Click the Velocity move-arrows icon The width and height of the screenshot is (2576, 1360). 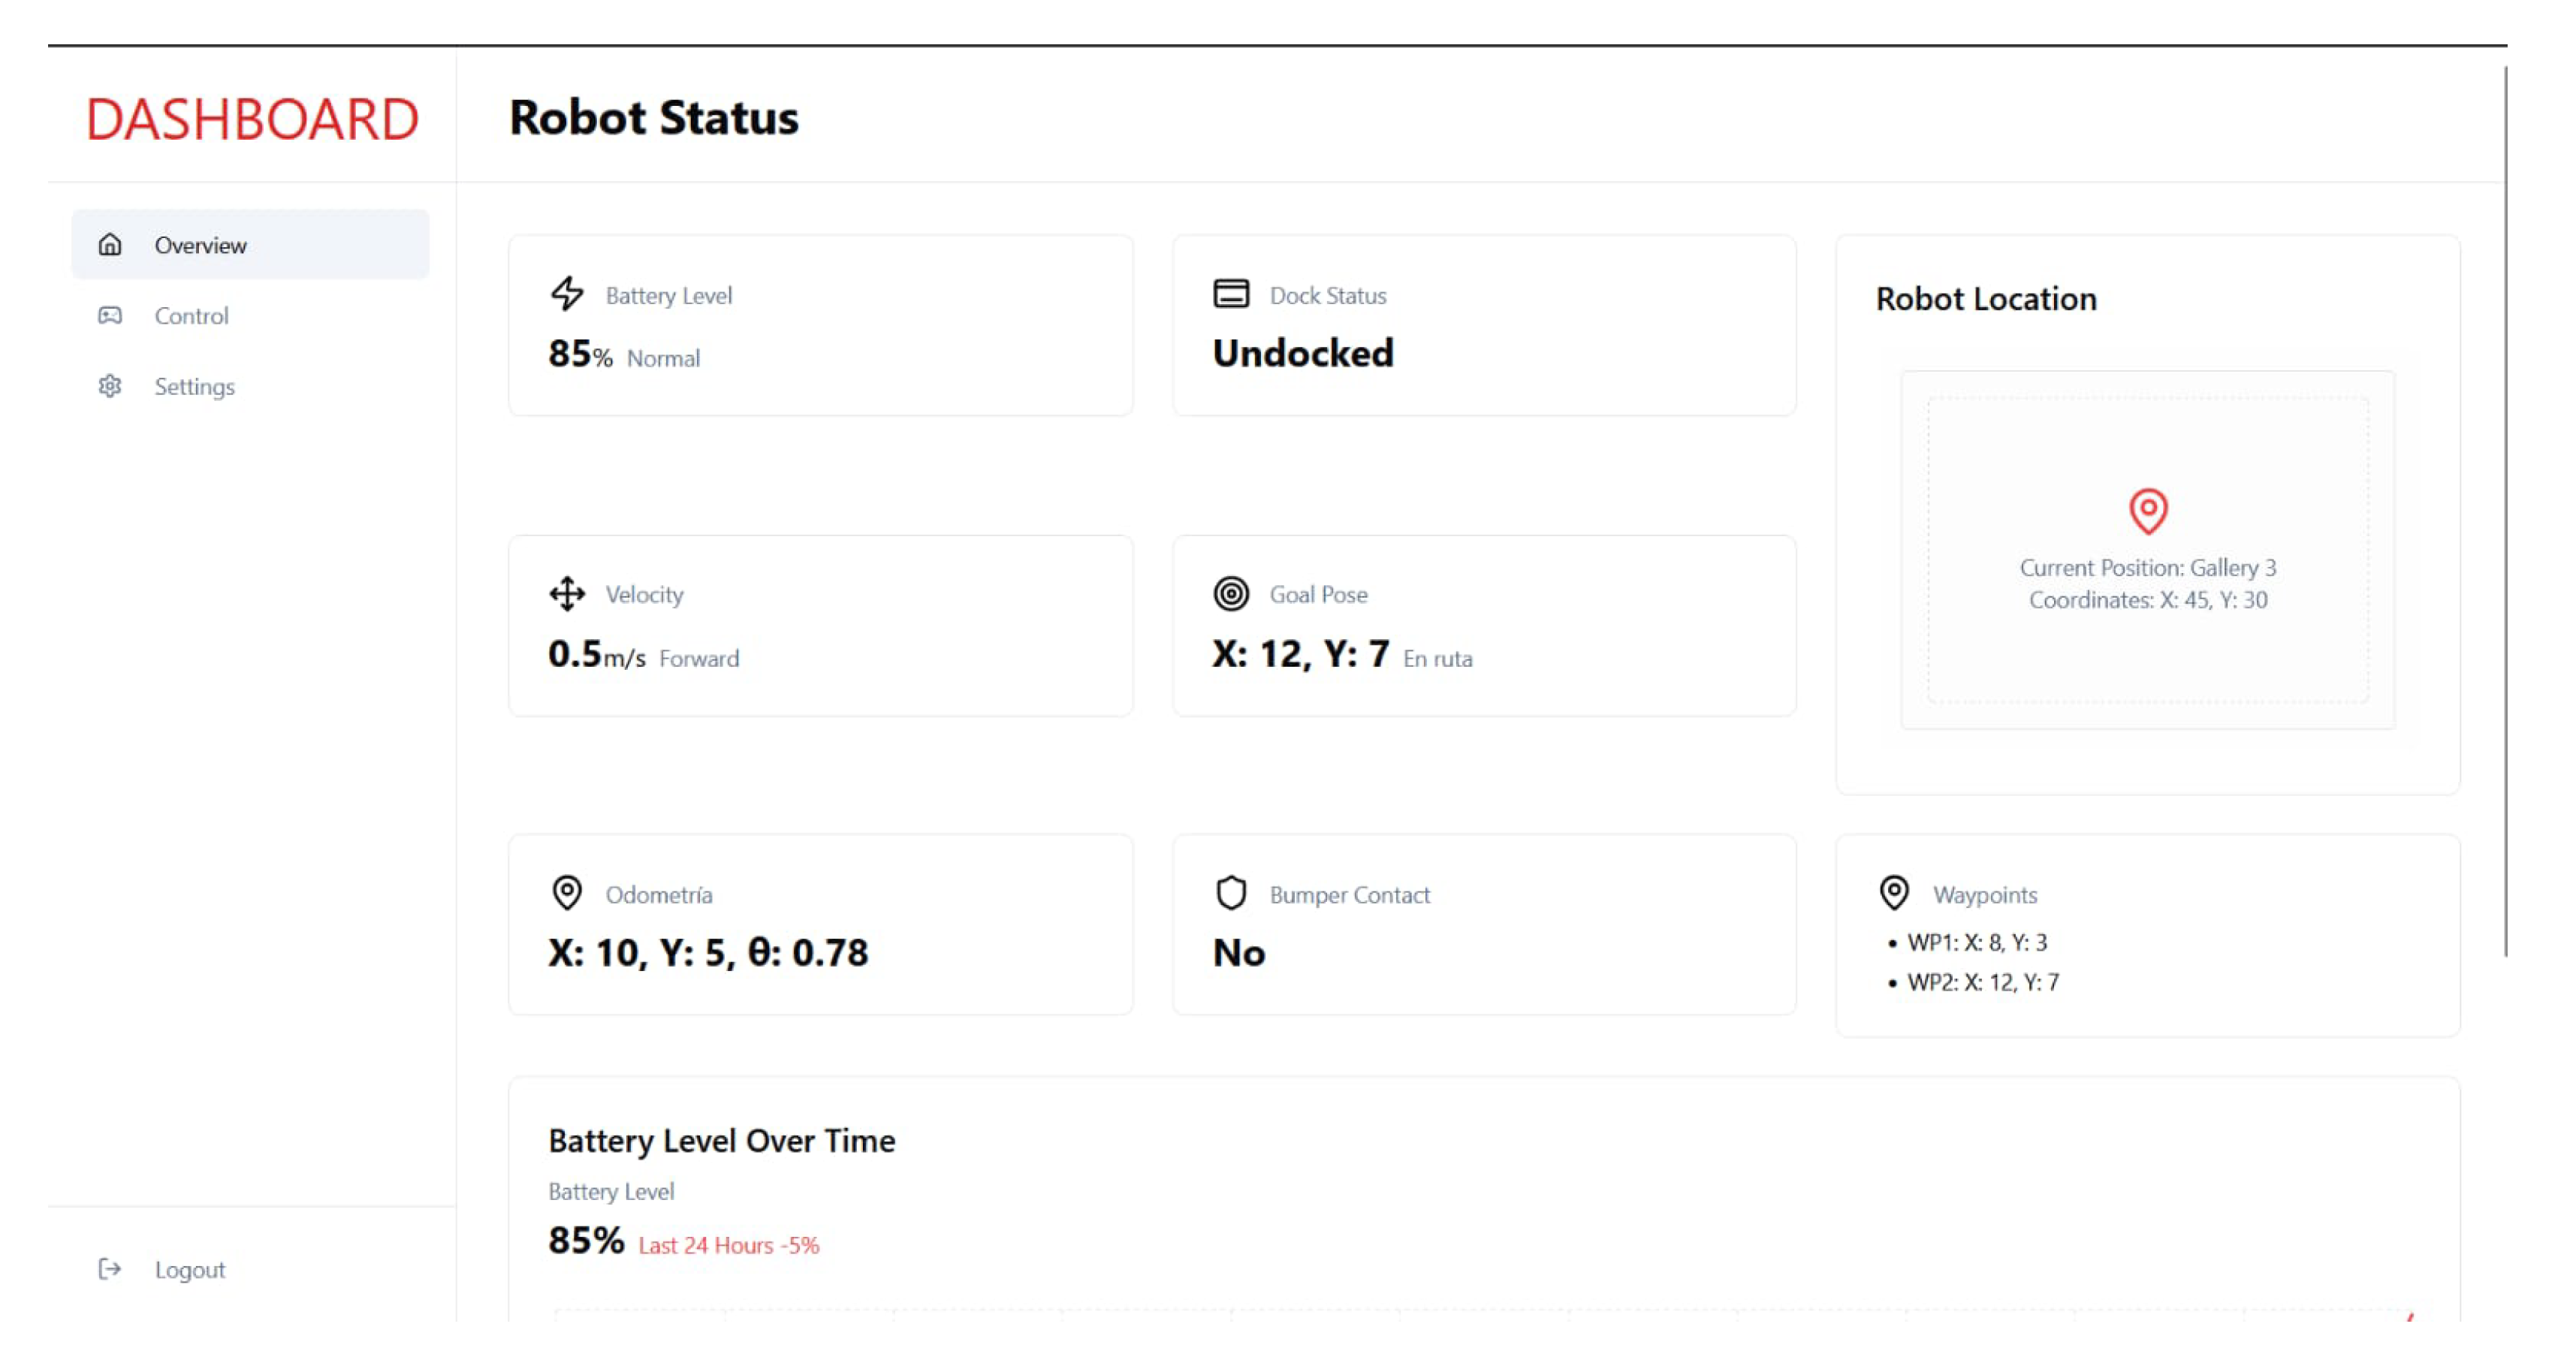tap(567, 593)
